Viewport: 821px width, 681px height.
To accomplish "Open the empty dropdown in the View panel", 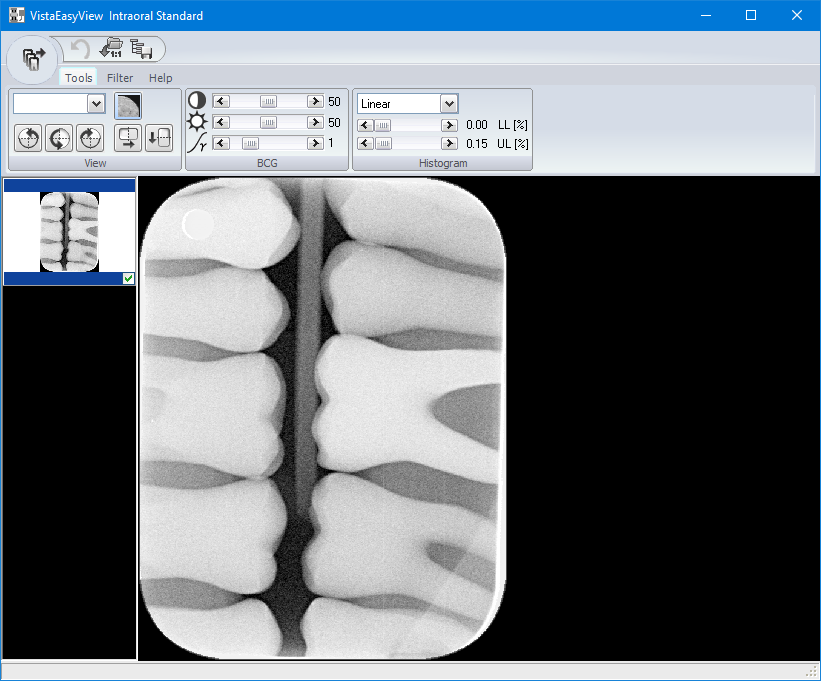I will [x=95, y=103].
